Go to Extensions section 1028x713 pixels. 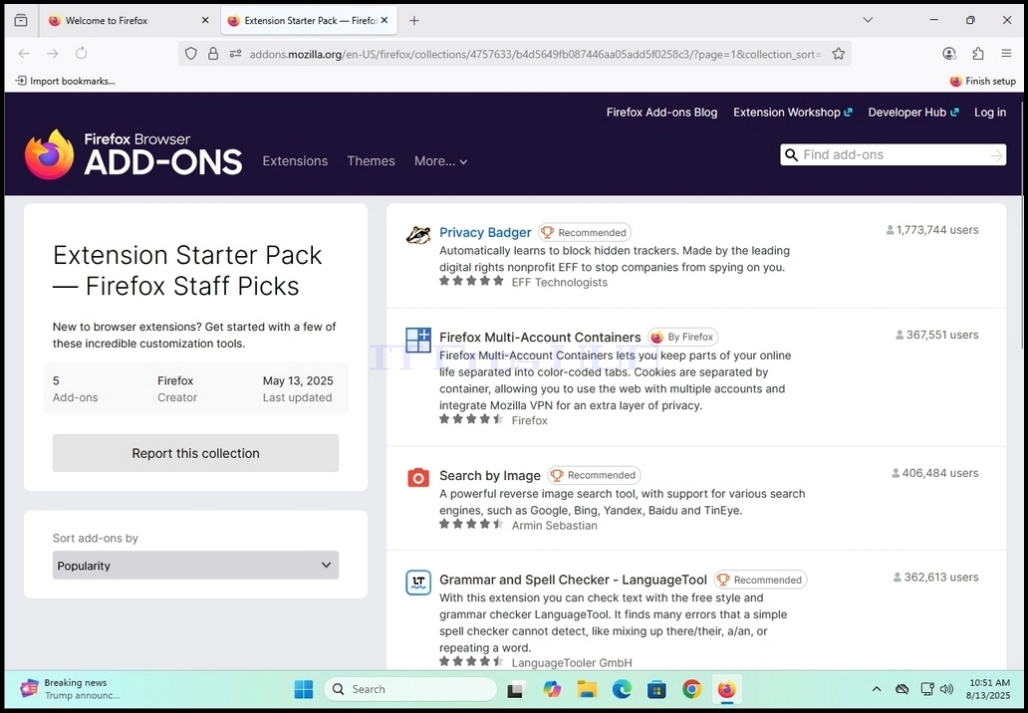pyautogui.click(x=295, y=161)
